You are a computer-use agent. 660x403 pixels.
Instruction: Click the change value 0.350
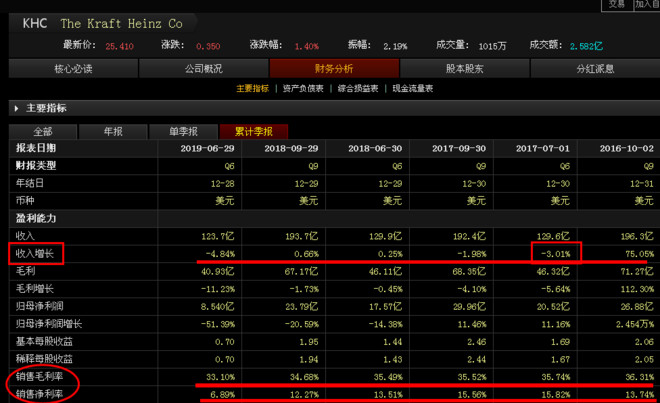tap(208, 46)
